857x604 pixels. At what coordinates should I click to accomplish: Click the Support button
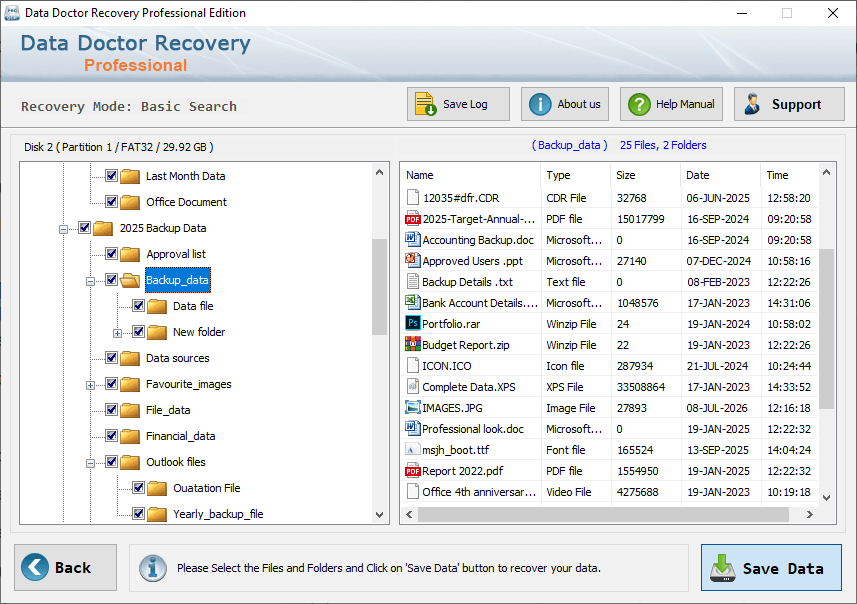[x=789, y=104]
